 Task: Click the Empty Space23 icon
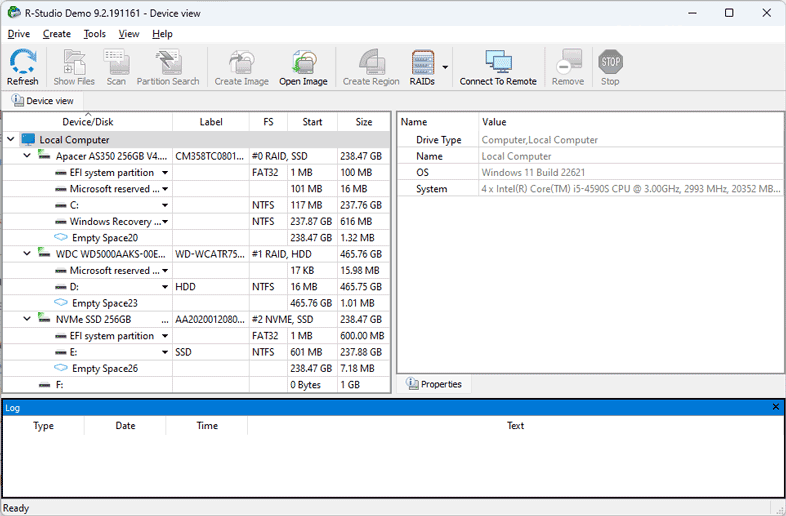click(61, 302)
